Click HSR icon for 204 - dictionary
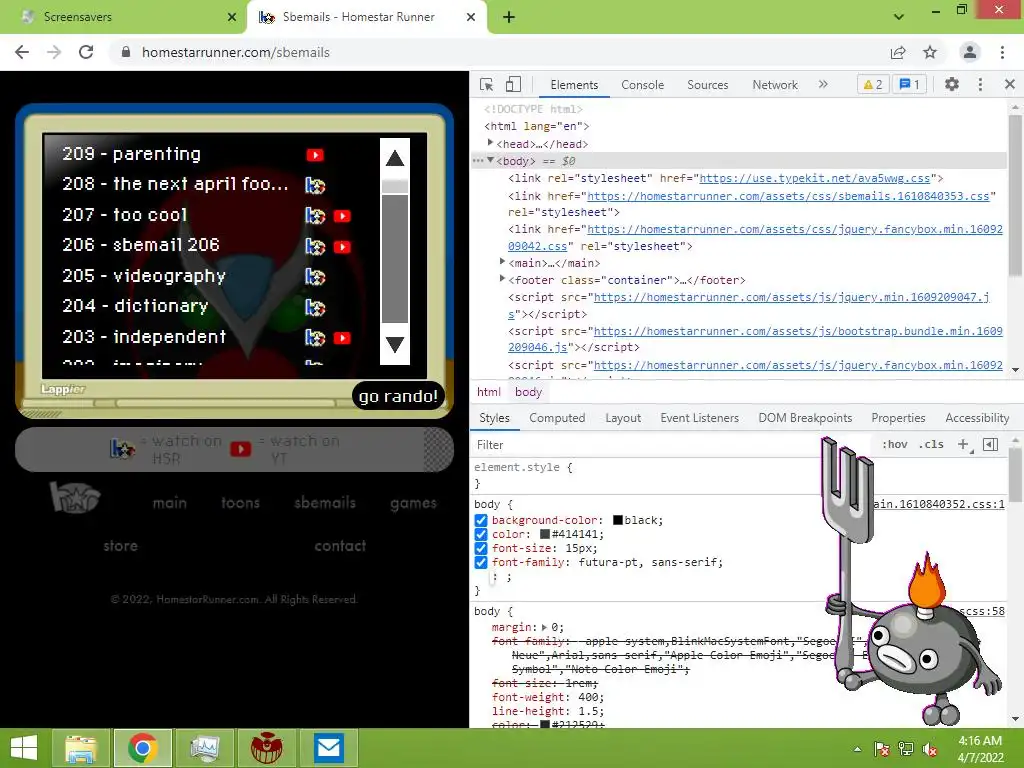The width and height of the screenshot is (1024, 768). point(315,308)
